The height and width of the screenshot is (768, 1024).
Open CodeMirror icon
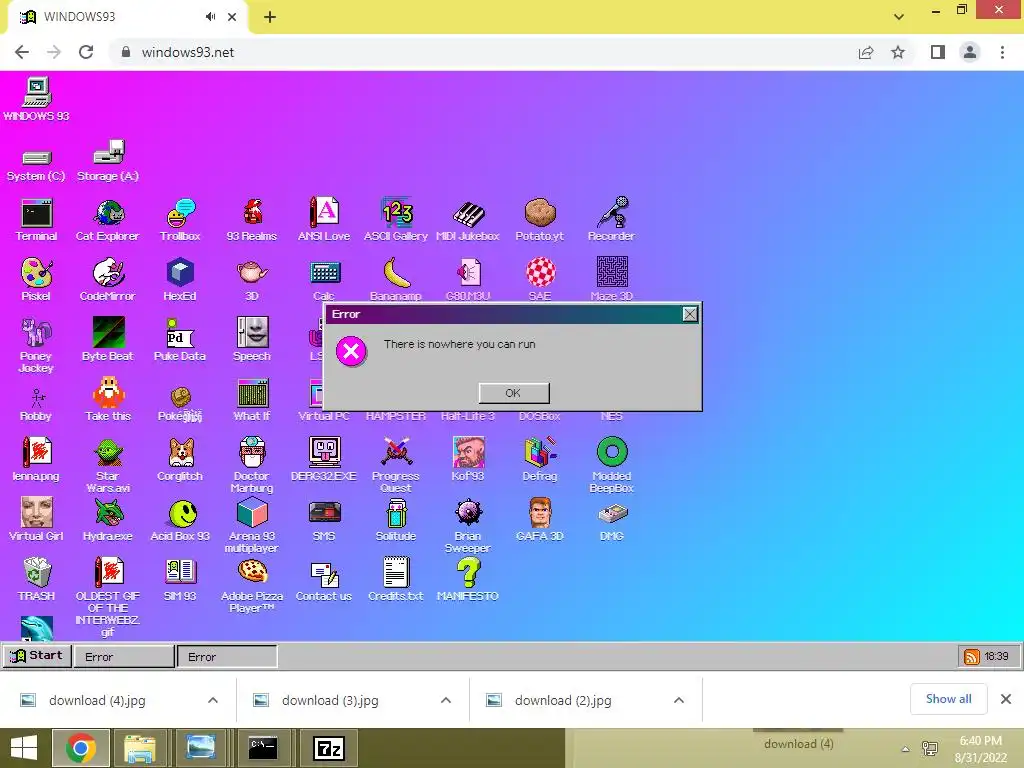(108, 280)
